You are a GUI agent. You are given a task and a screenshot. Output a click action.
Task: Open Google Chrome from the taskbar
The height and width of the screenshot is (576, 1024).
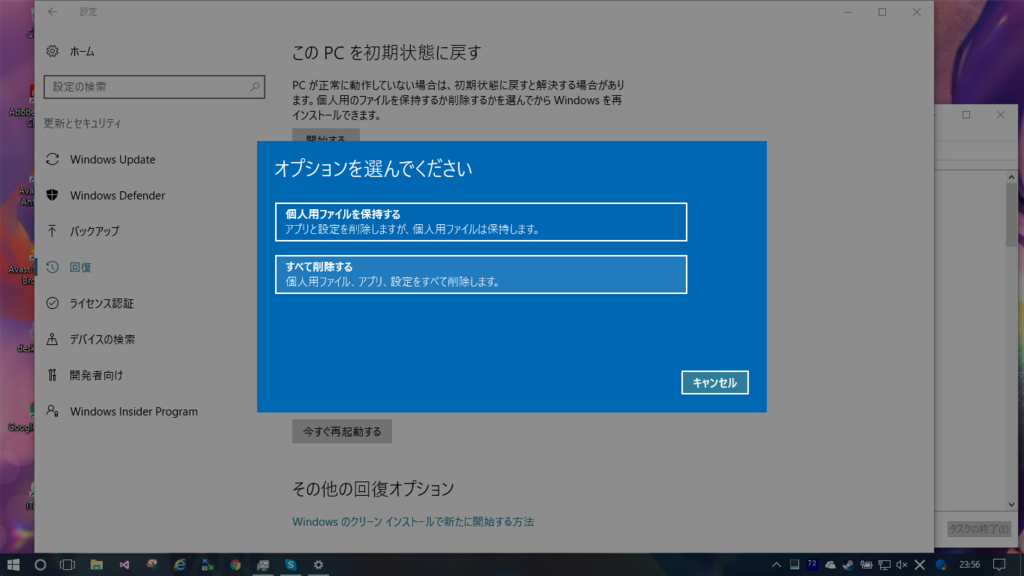235,565
